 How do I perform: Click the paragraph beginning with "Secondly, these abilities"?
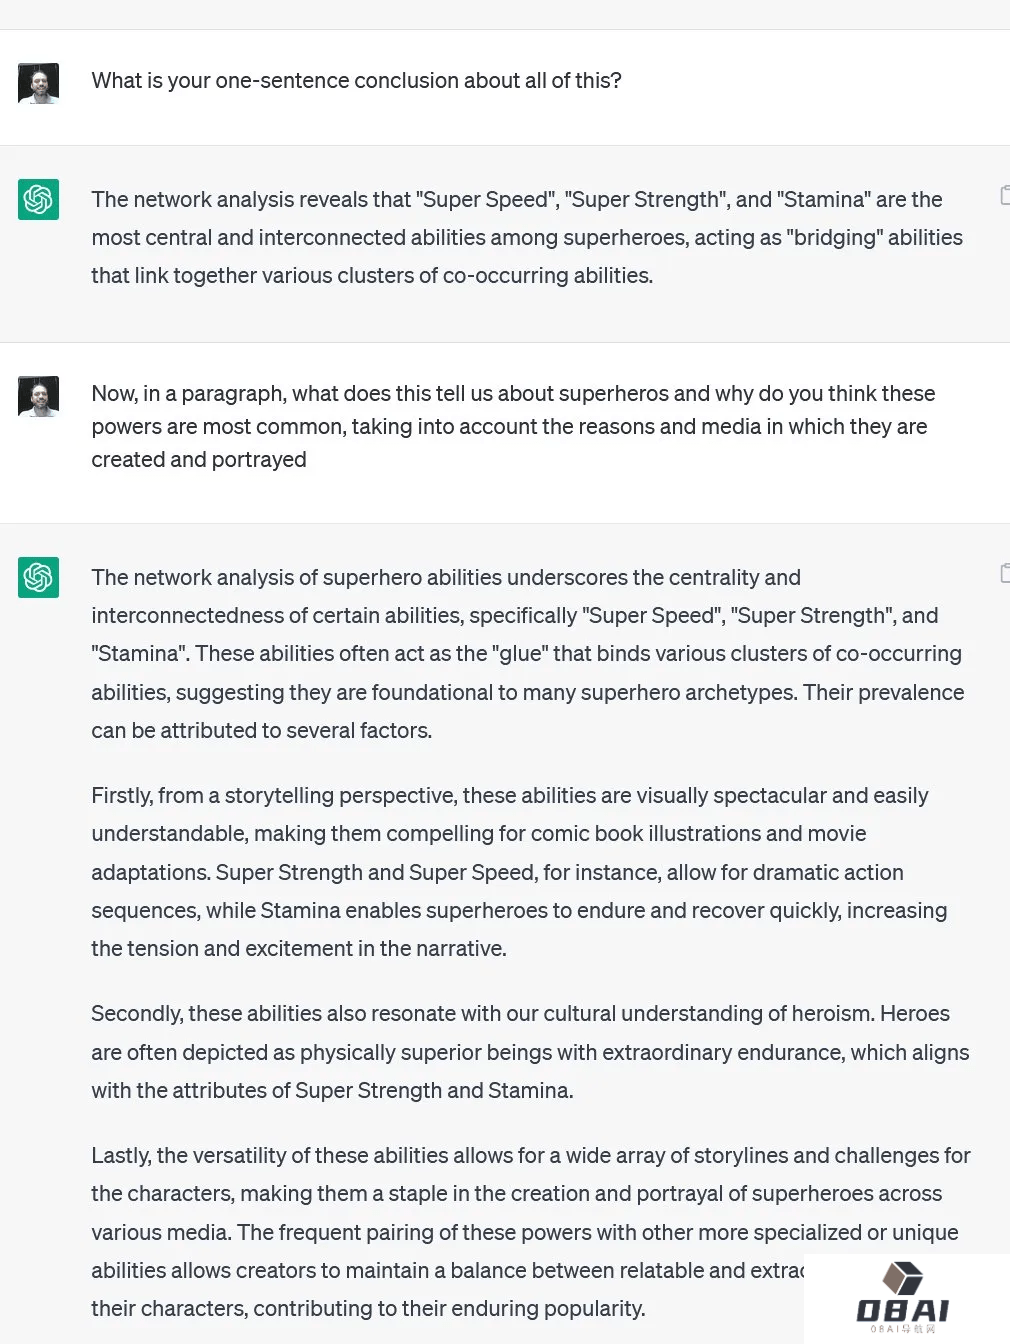click(529, 1052)
